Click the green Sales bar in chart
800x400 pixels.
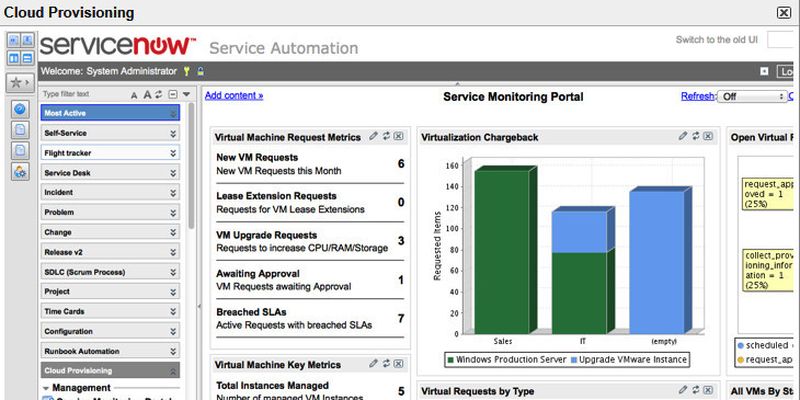coord(502,252)
